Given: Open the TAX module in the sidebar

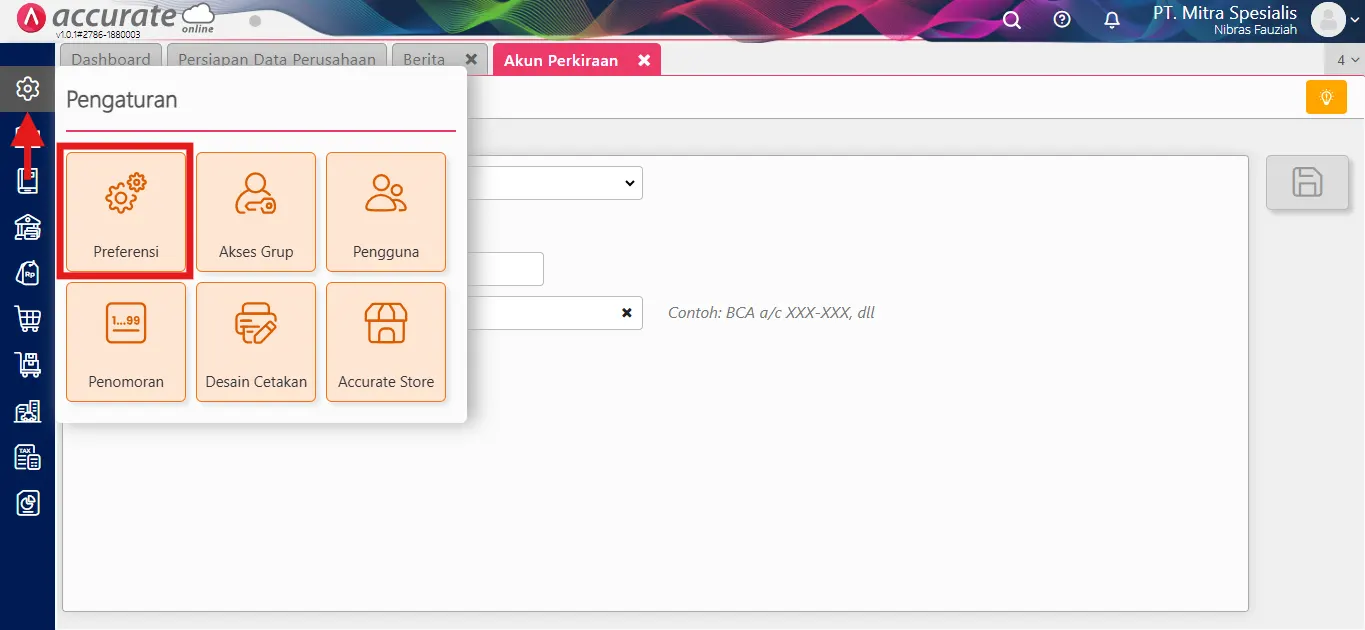Looking at the screenshot, I should pos(27,457).
